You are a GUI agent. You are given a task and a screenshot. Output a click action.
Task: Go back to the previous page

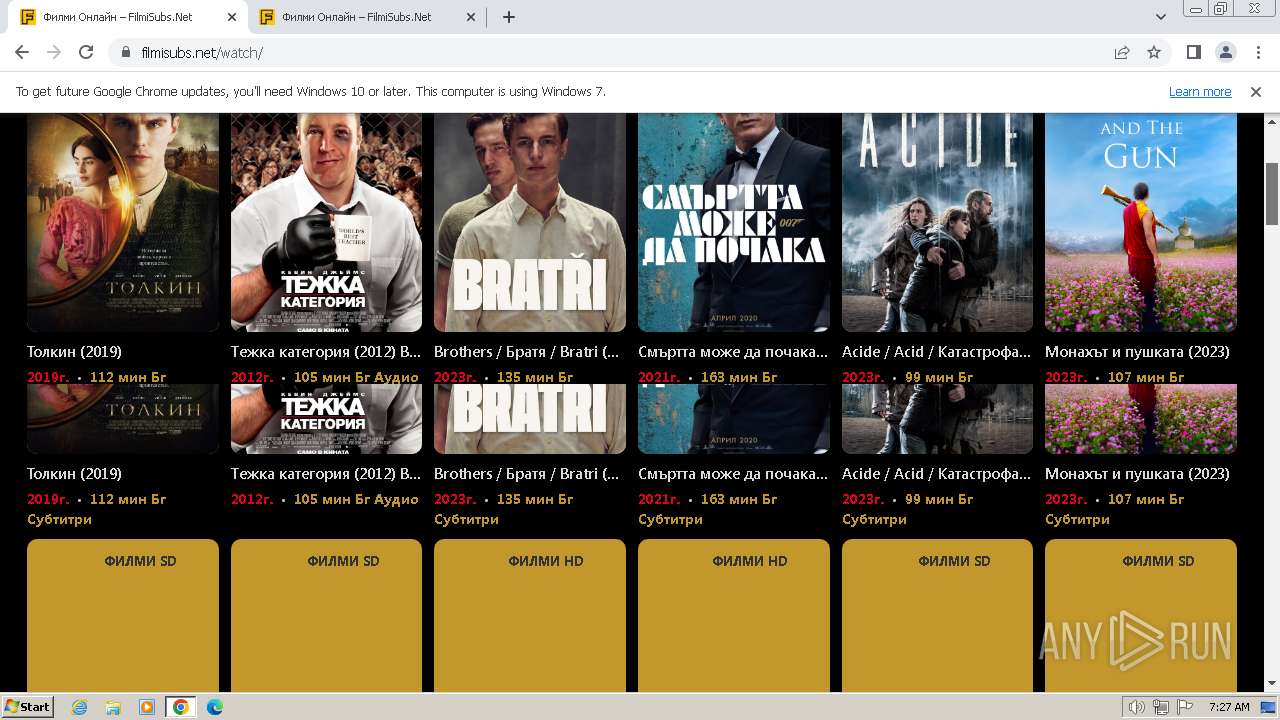pyautogui.click(x=22, y=52)
